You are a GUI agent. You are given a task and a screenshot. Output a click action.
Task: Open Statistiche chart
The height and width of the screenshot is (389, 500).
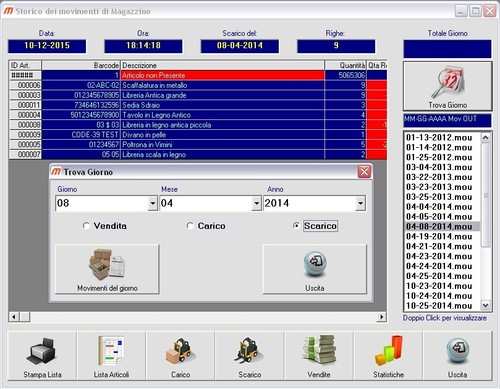tap(388, 356)
